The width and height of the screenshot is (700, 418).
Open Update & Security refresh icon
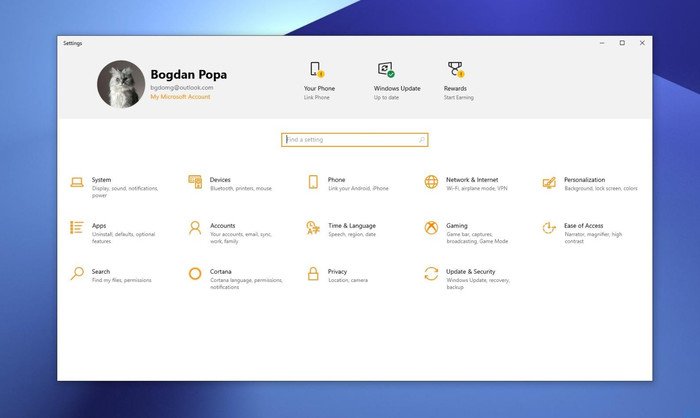pos(431,273)
